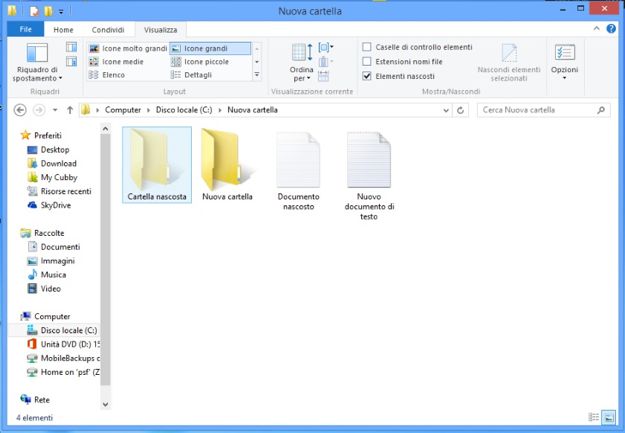Switch to the Visualizza tab

coord(161,30)
